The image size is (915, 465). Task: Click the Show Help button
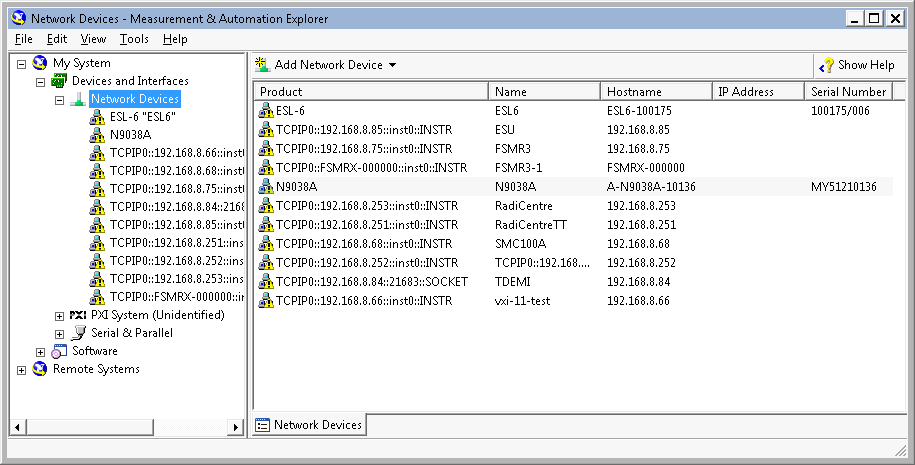[857, 65]
